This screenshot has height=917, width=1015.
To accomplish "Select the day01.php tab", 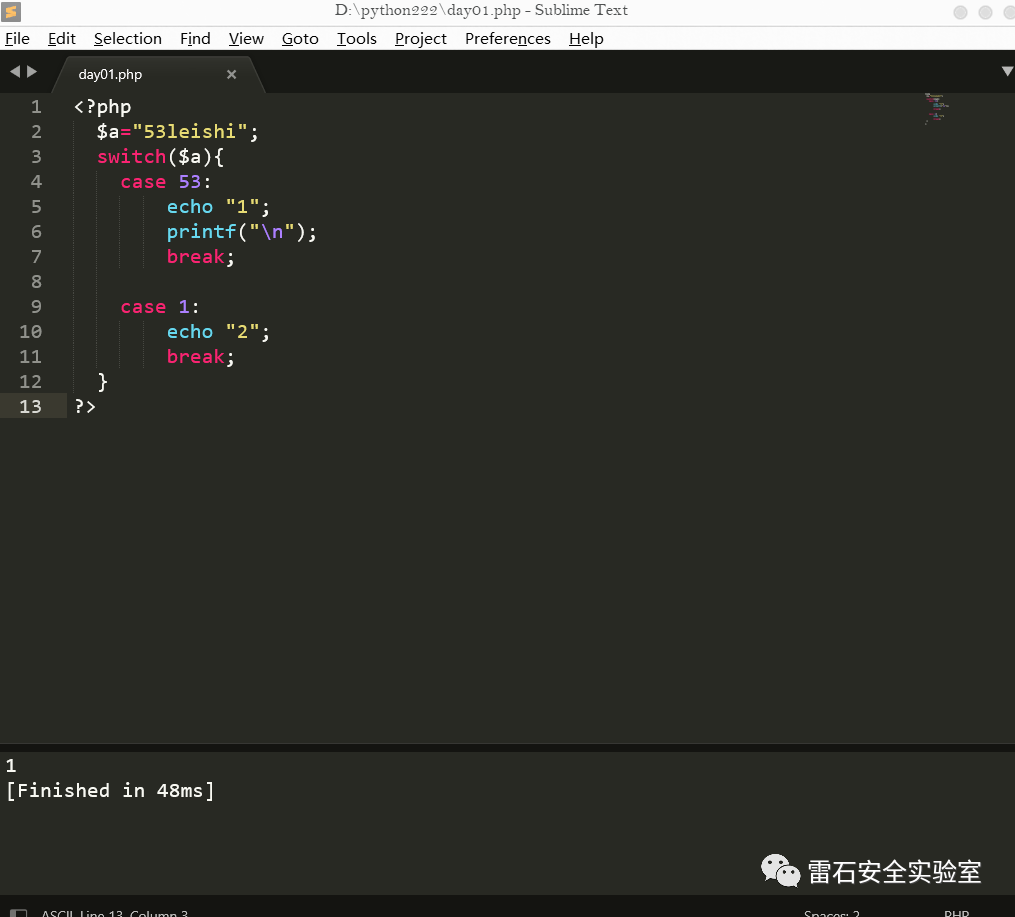I will coord(110,75).
